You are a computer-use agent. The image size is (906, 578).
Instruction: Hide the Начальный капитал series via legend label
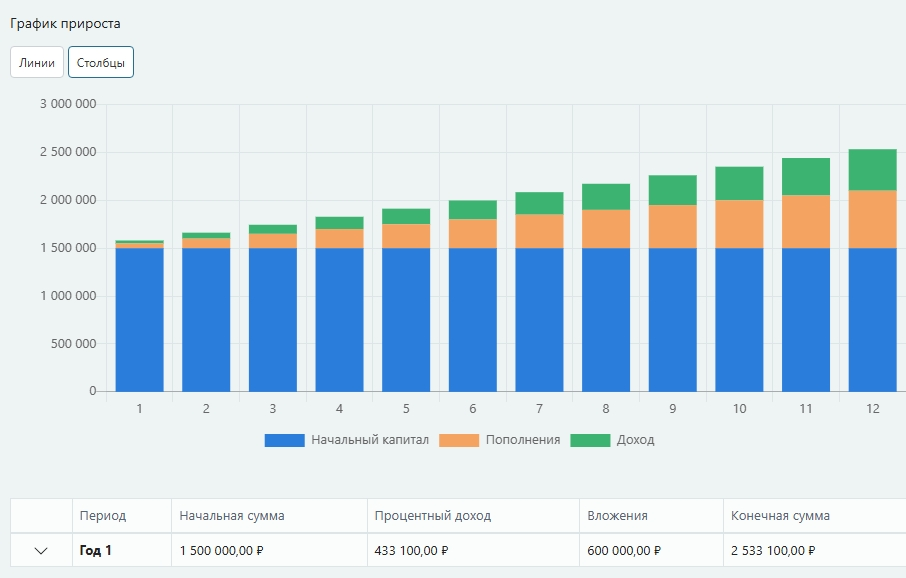coord(369,440)
